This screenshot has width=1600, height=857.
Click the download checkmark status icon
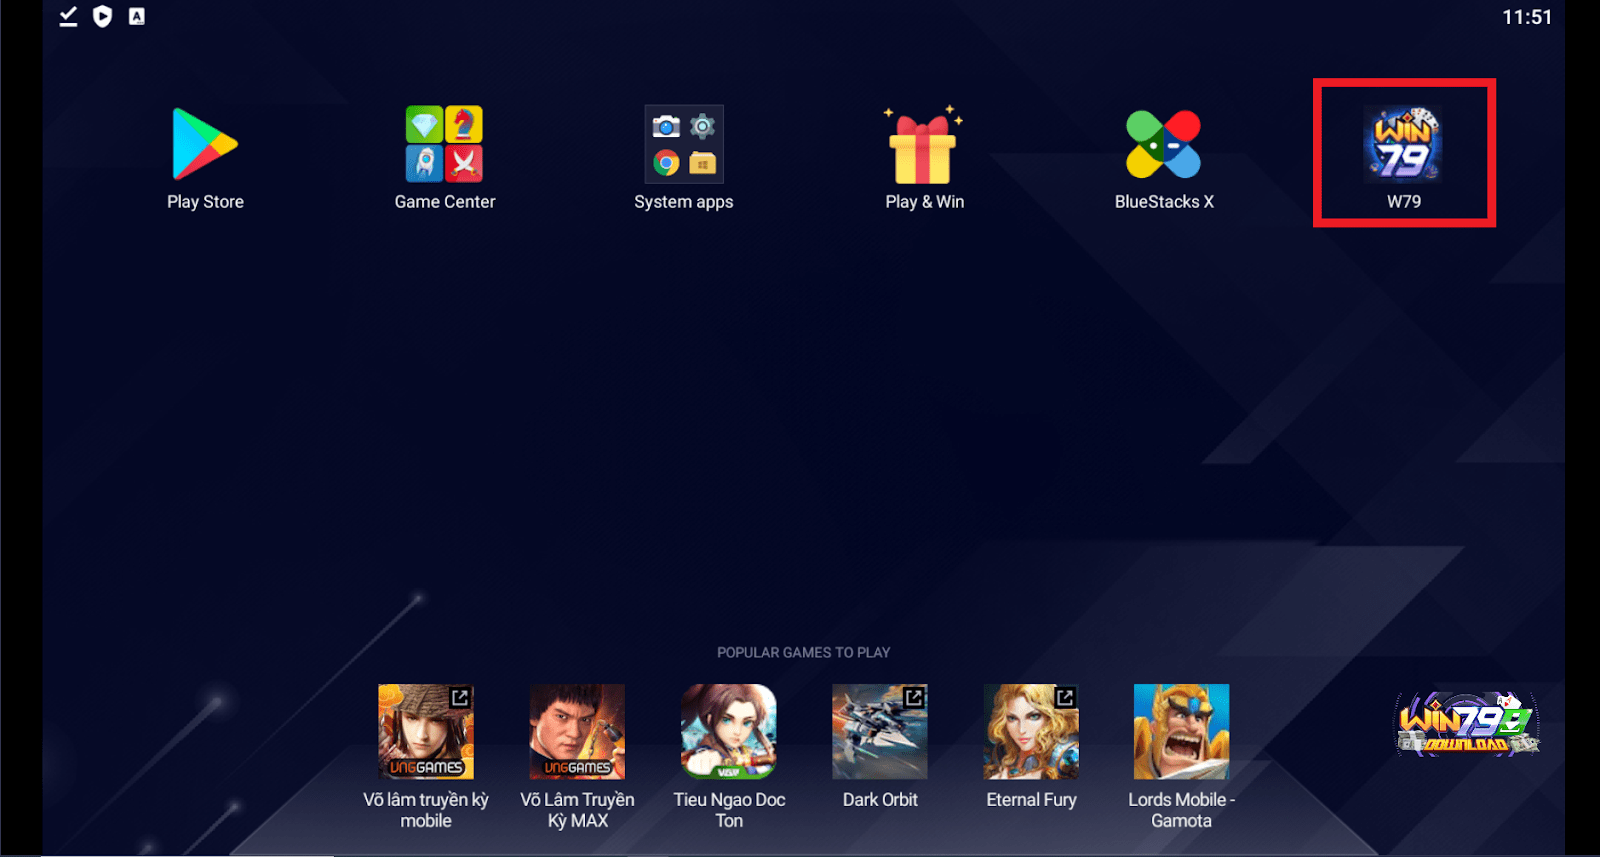(x=68, y=17)
